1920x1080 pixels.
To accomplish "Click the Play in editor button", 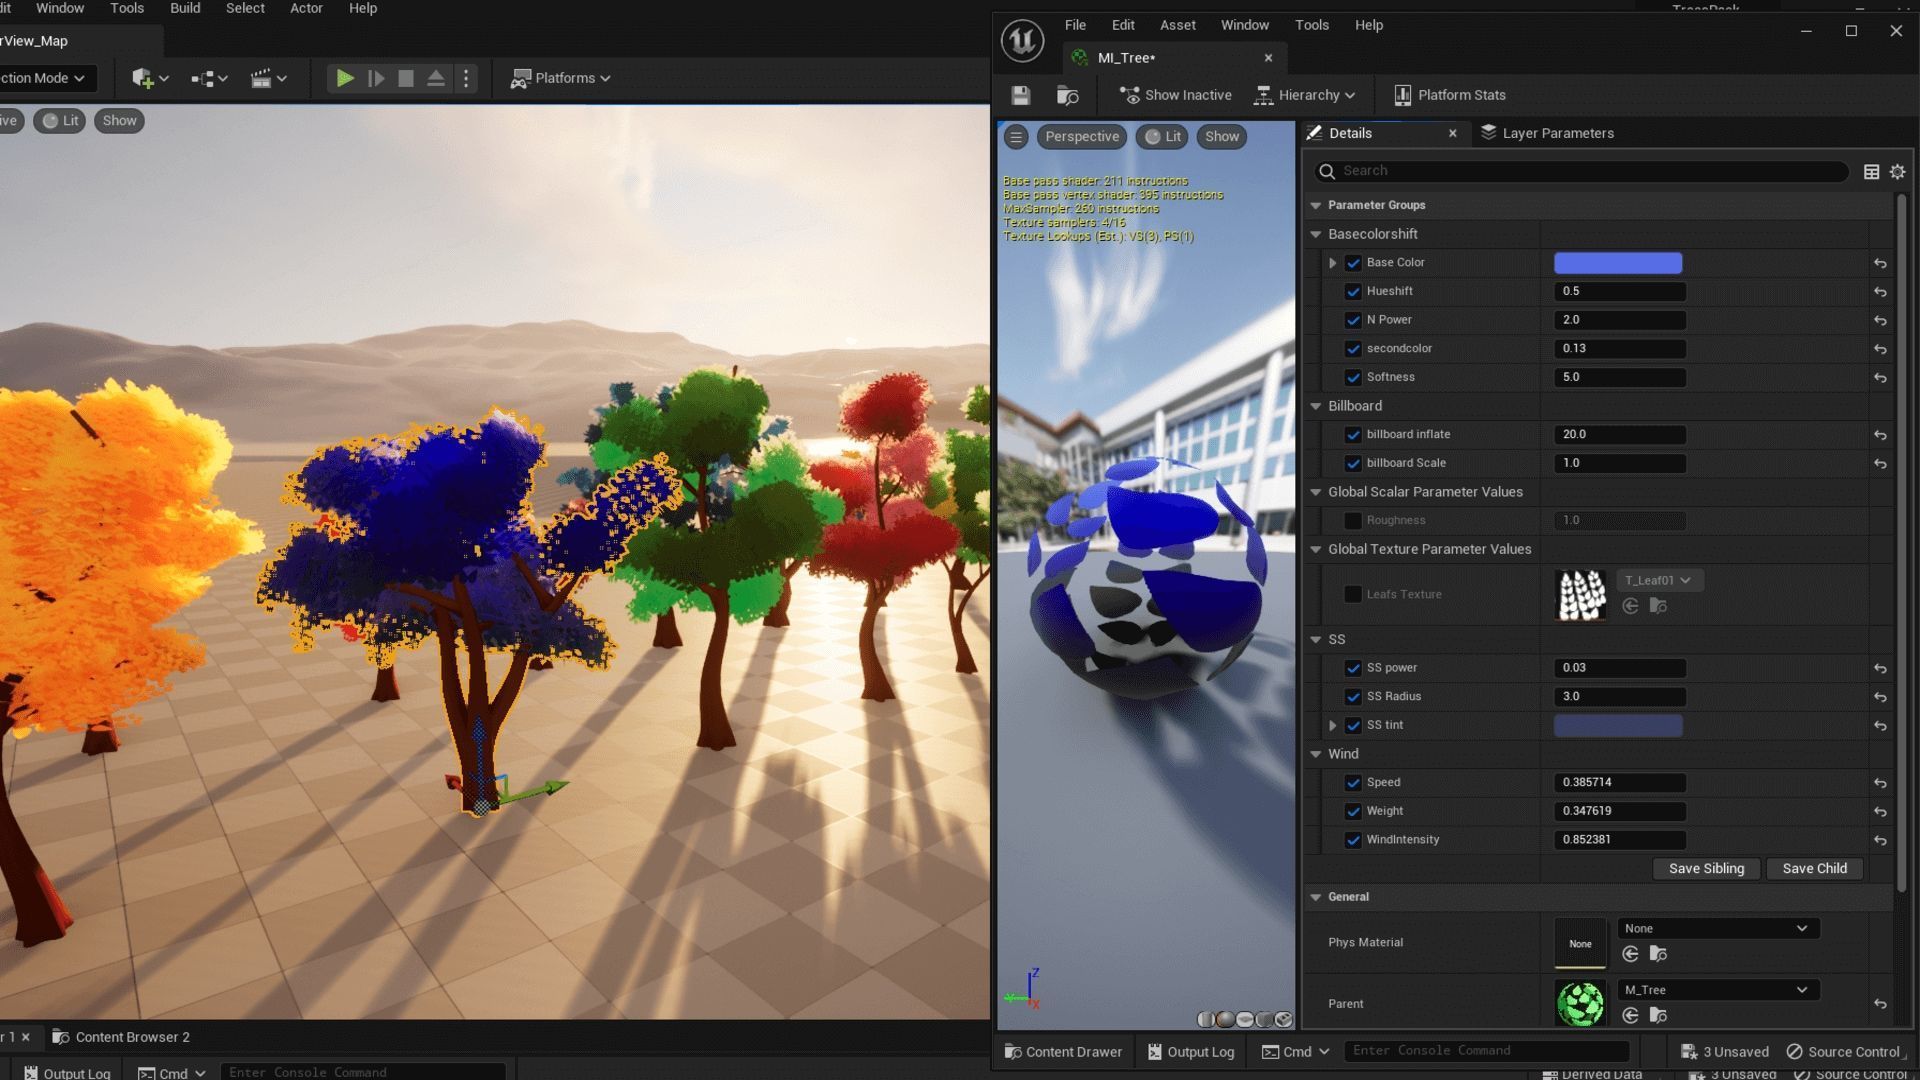I will pos(345,78).
